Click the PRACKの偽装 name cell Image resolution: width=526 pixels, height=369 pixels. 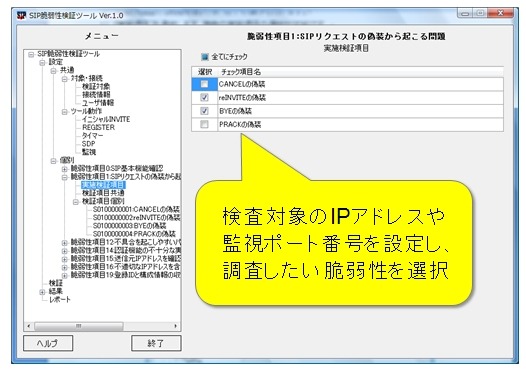click(x=361, y=124)
